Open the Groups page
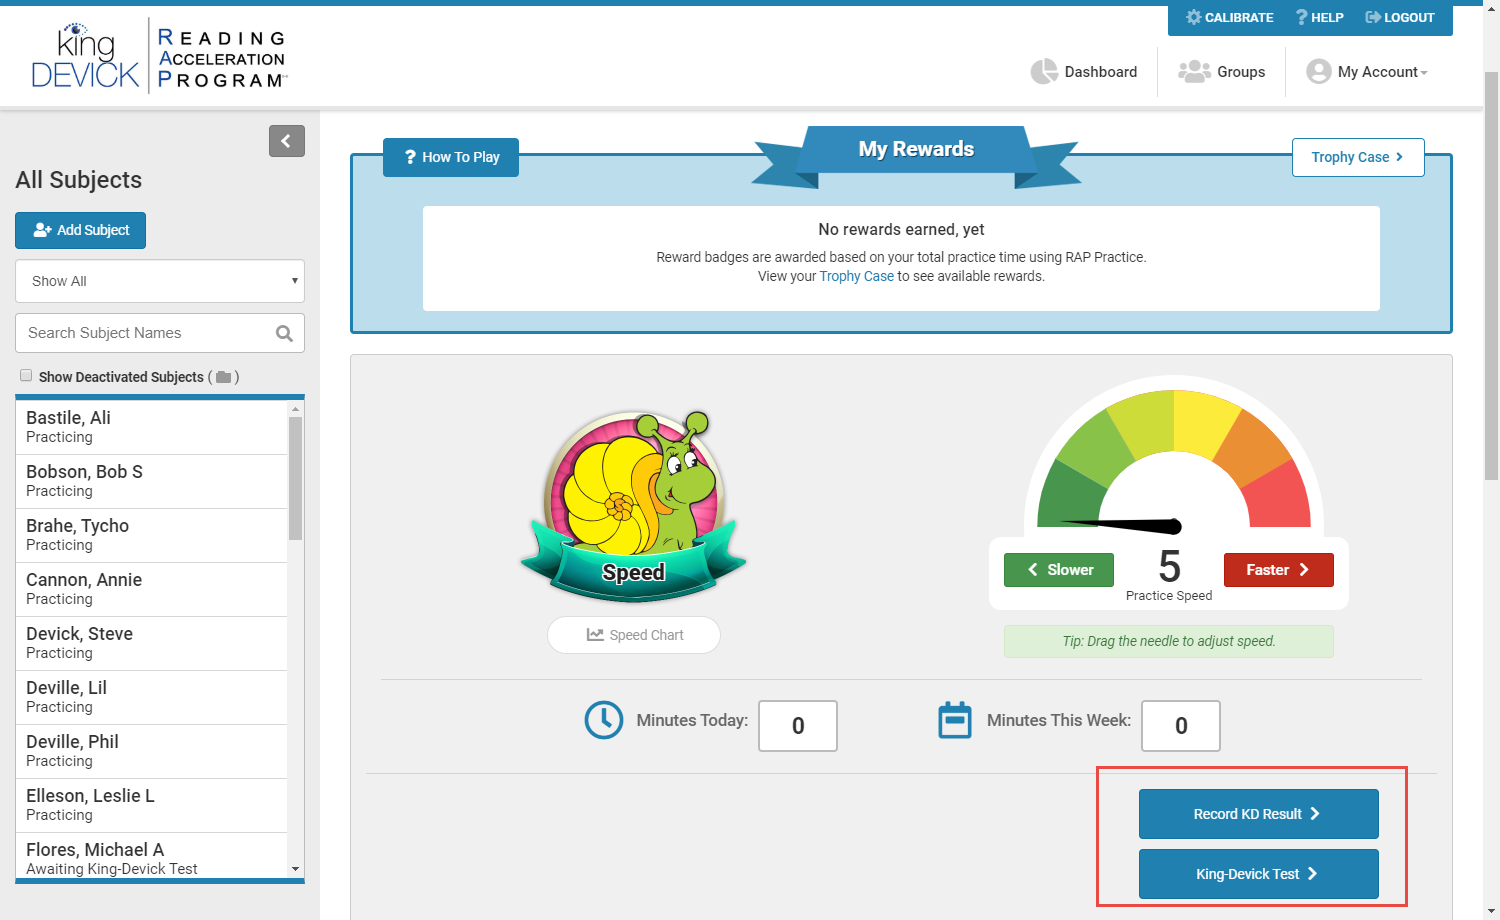1500x920 pixels. tap(1222, 72)
